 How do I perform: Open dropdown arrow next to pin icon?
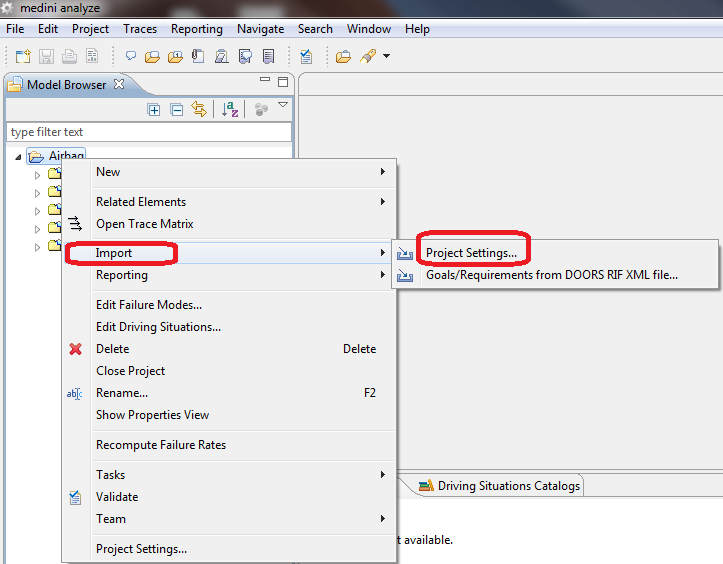(386, 57)
